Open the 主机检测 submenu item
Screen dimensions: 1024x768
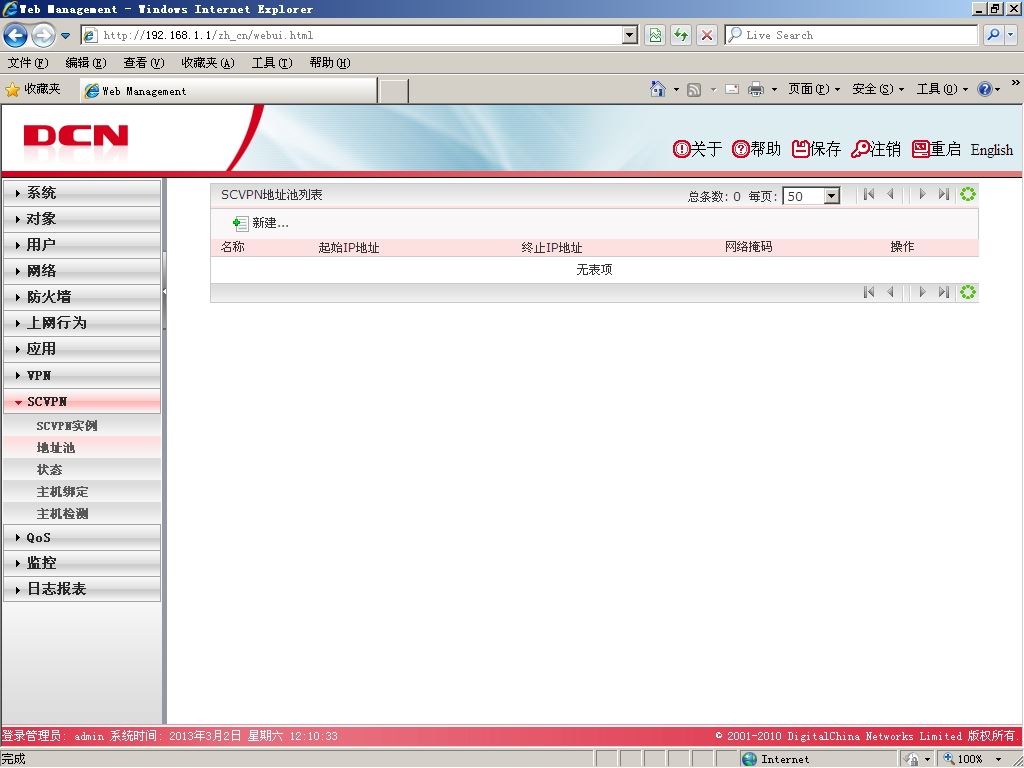pyautogui.click(x=82, y=513)
